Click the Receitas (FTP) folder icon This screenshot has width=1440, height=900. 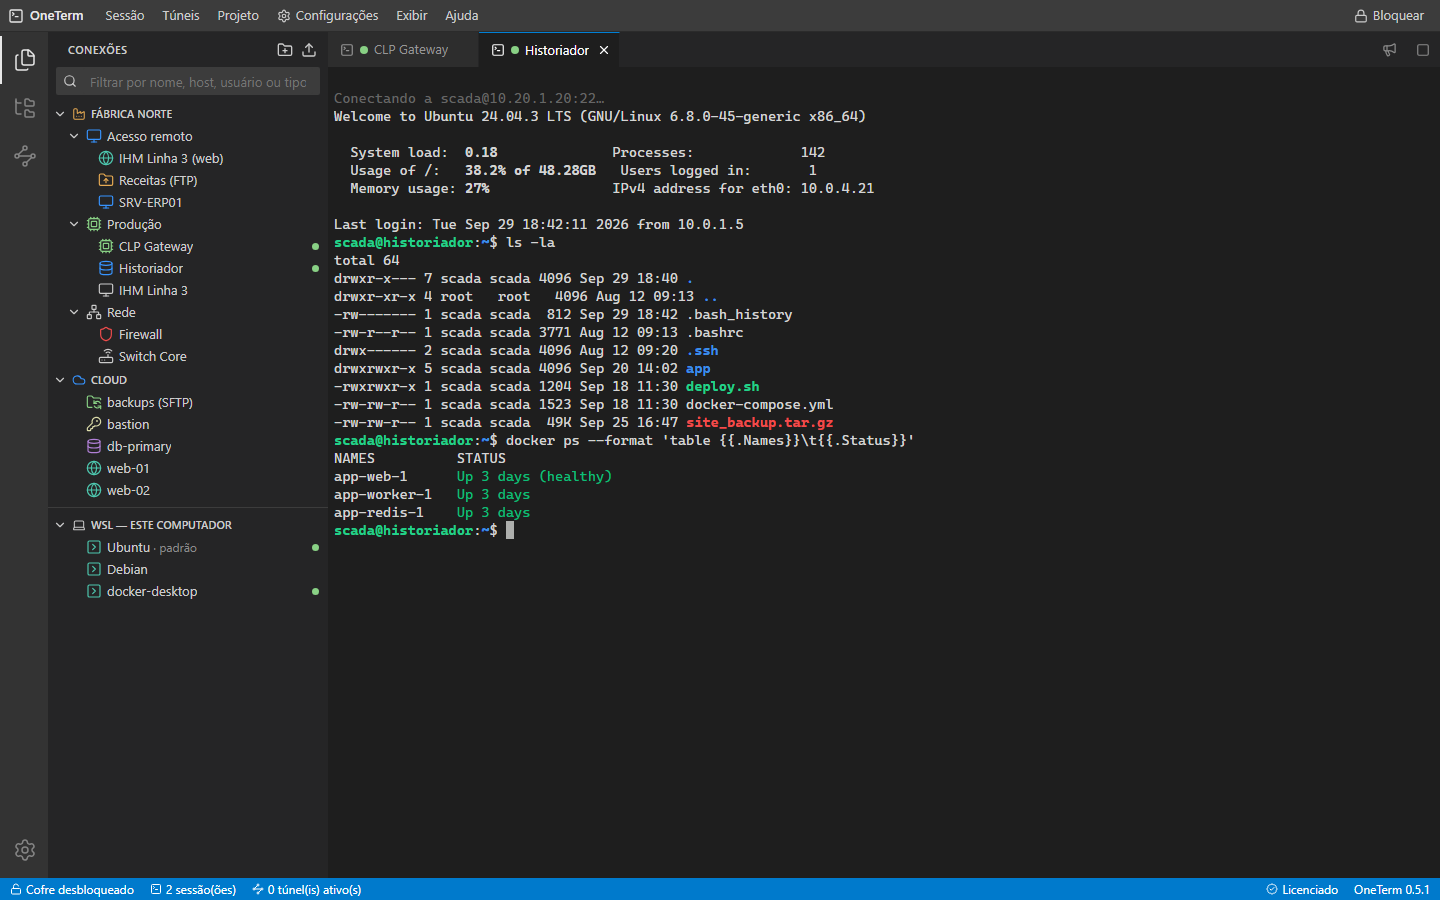pyautogui.click(x=106, y=180)
